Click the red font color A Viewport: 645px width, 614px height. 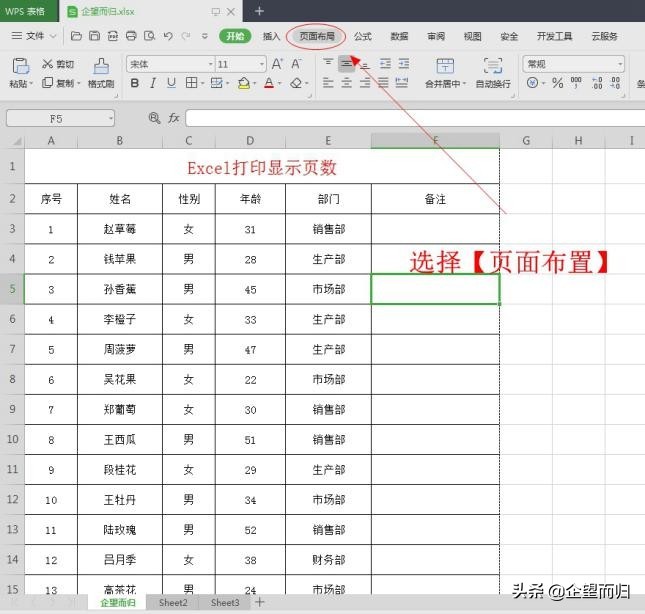click(x=269, y=83)
